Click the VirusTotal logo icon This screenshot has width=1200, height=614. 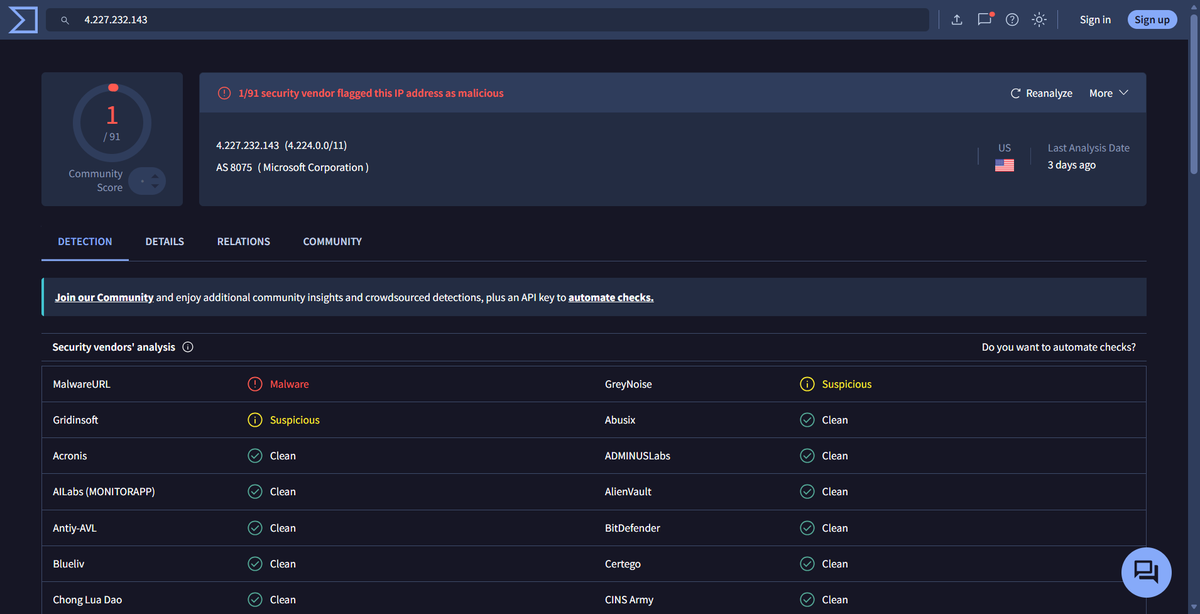point(23,19)
